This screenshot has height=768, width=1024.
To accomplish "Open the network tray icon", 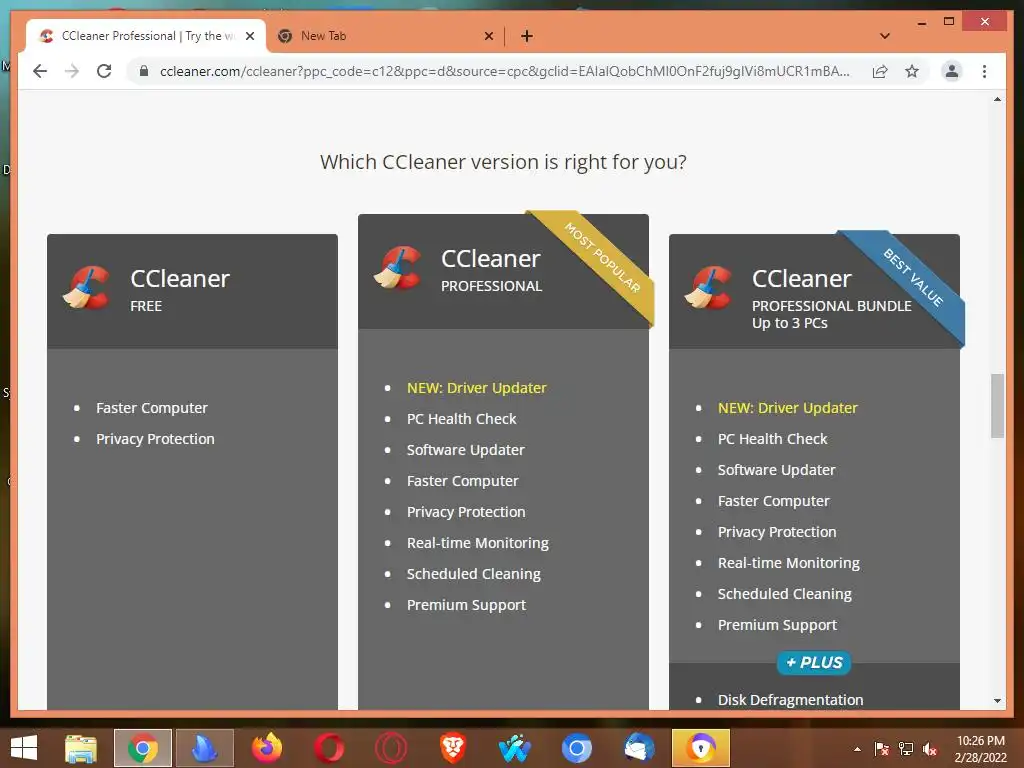I will tap(906, 749).
